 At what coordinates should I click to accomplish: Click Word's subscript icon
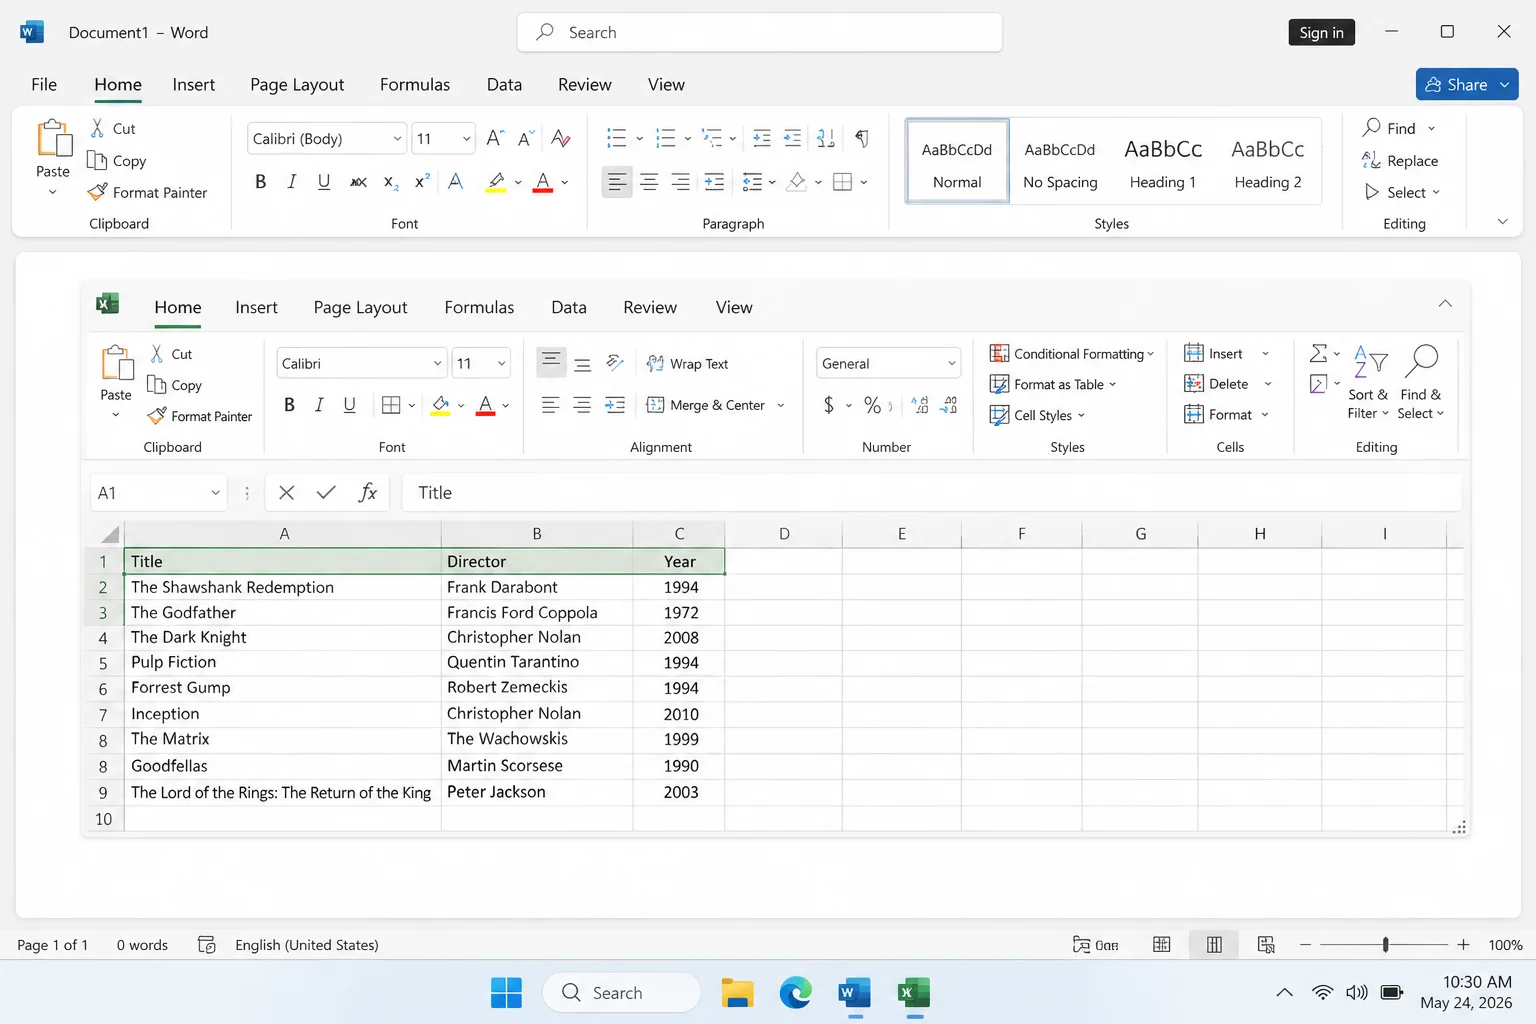click(x=391, y=182)
